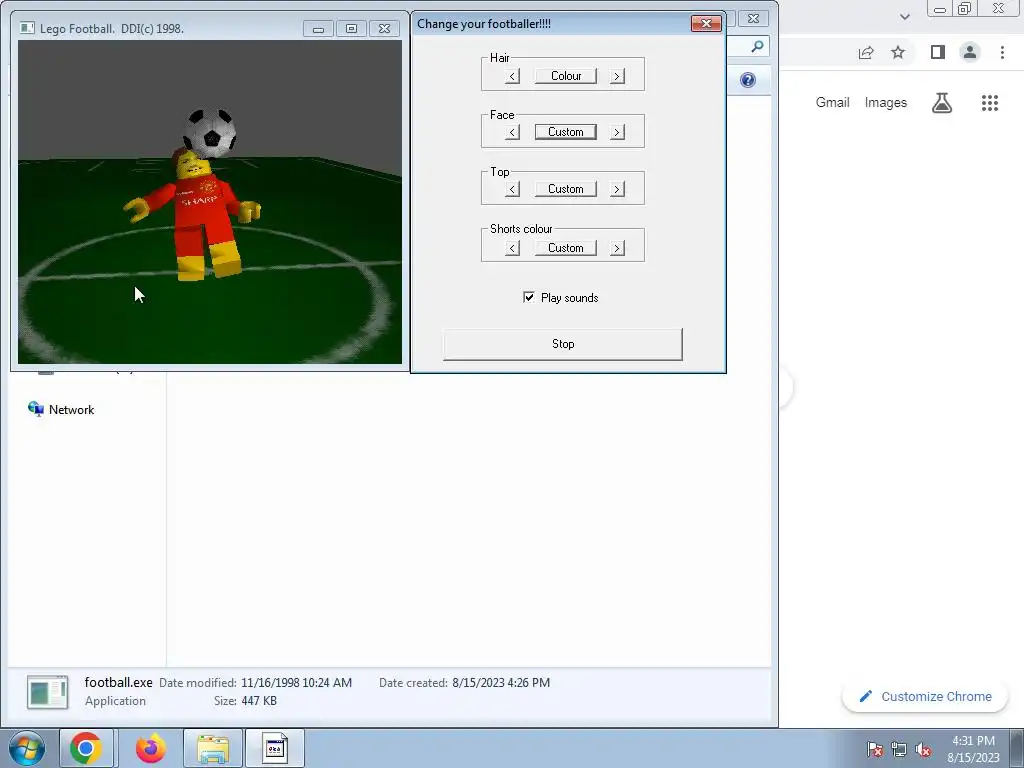Click the football.exe filename in details pane

[118, 682]
